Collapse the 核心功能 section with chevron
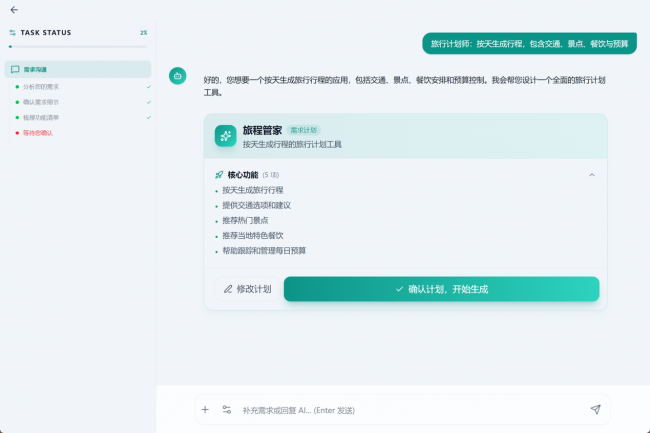 (591, 175)
